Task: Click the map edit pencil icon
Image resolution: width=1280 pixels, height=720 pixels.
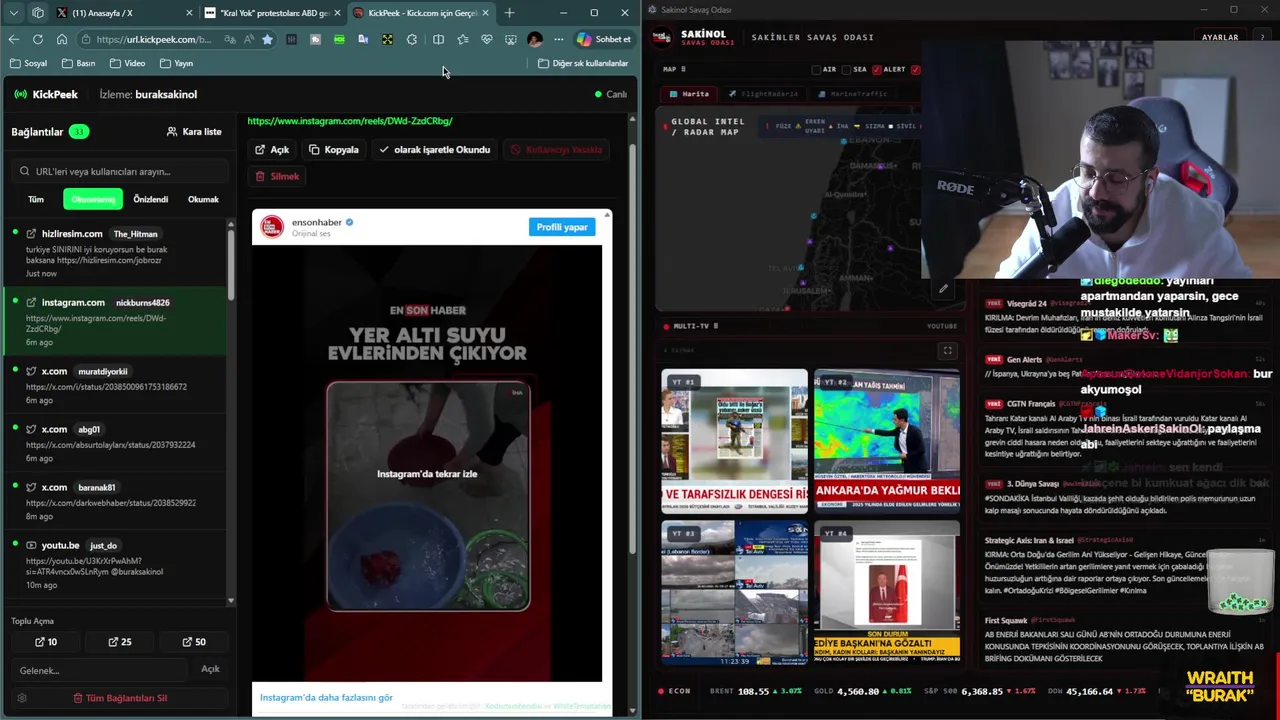Action: tap(943, 289)
